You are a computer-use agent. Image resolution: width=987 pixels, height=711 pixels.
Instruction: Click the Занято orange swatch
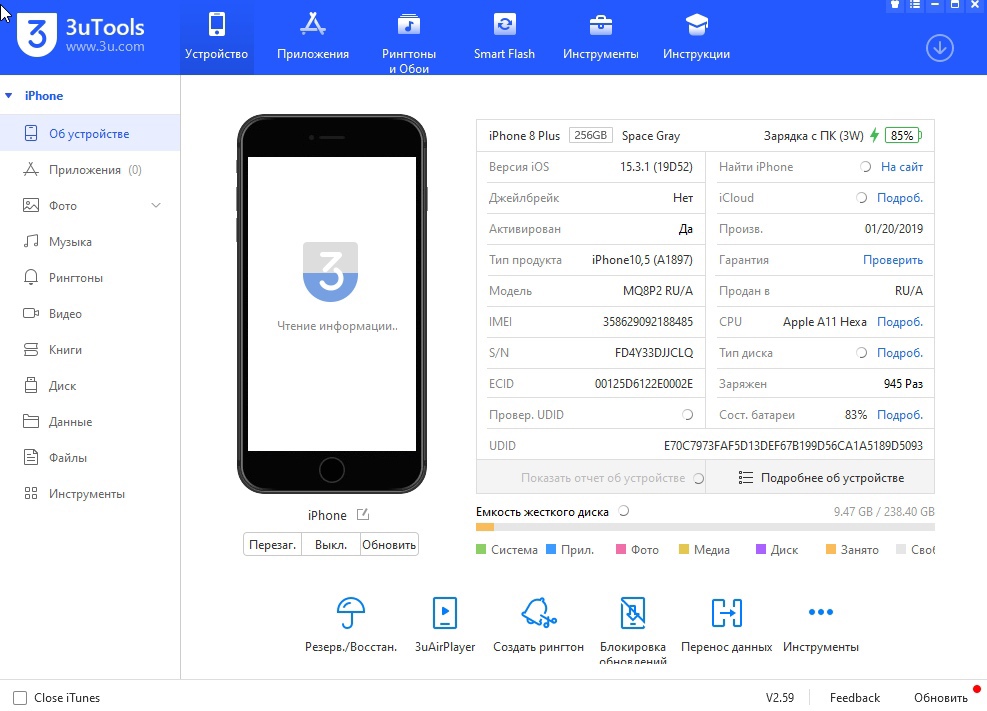click(x=831, y=549)
